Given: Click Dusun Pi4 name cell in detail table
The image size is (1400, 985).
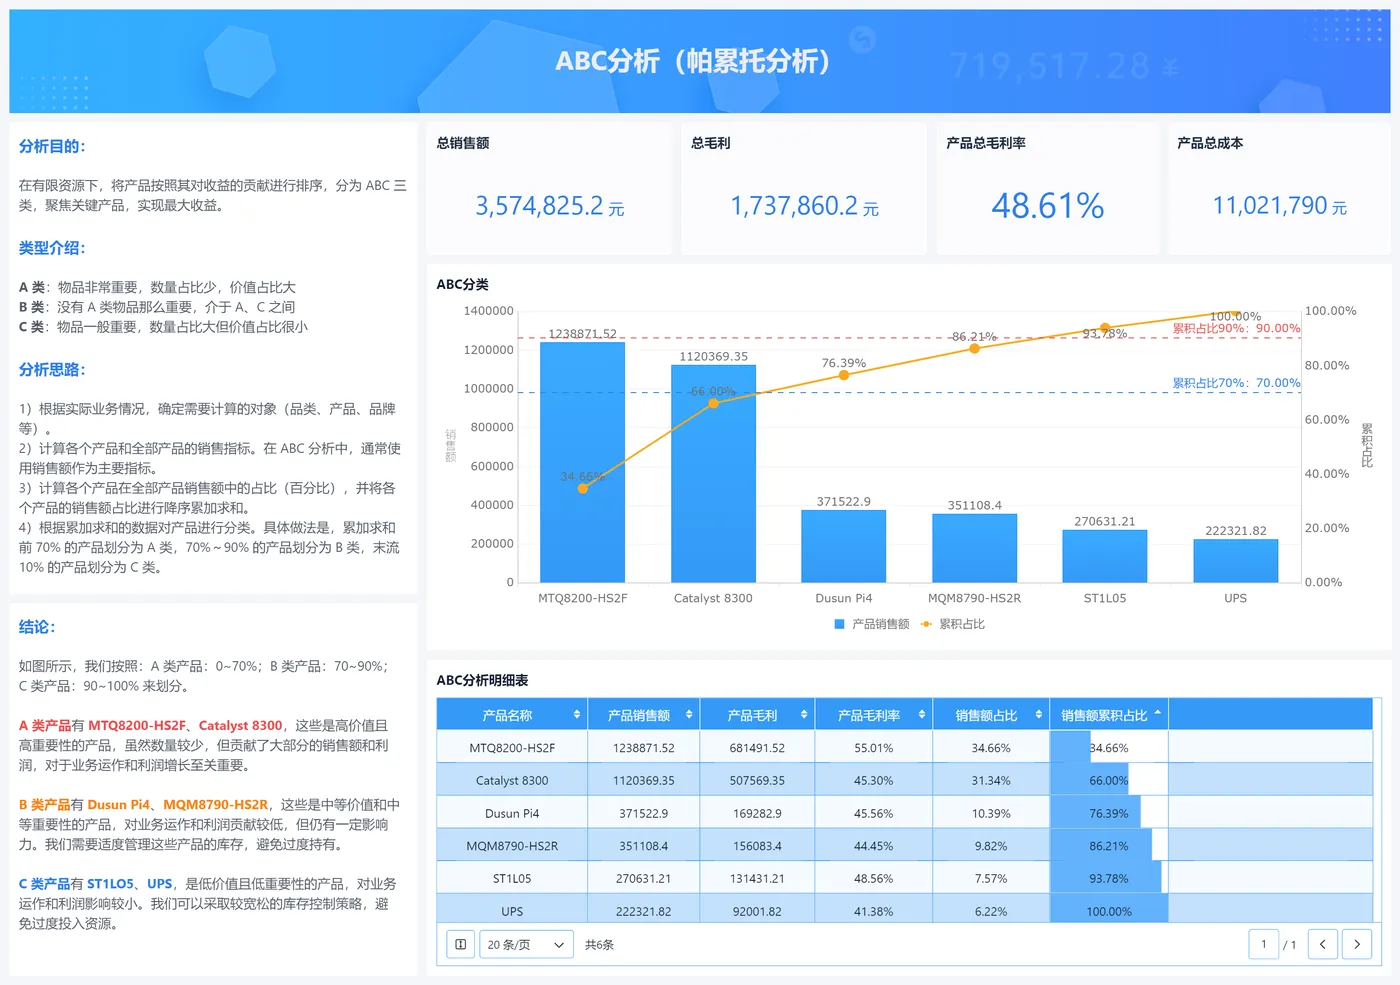Looking at the screenshot, I should [x=512, y=813].
